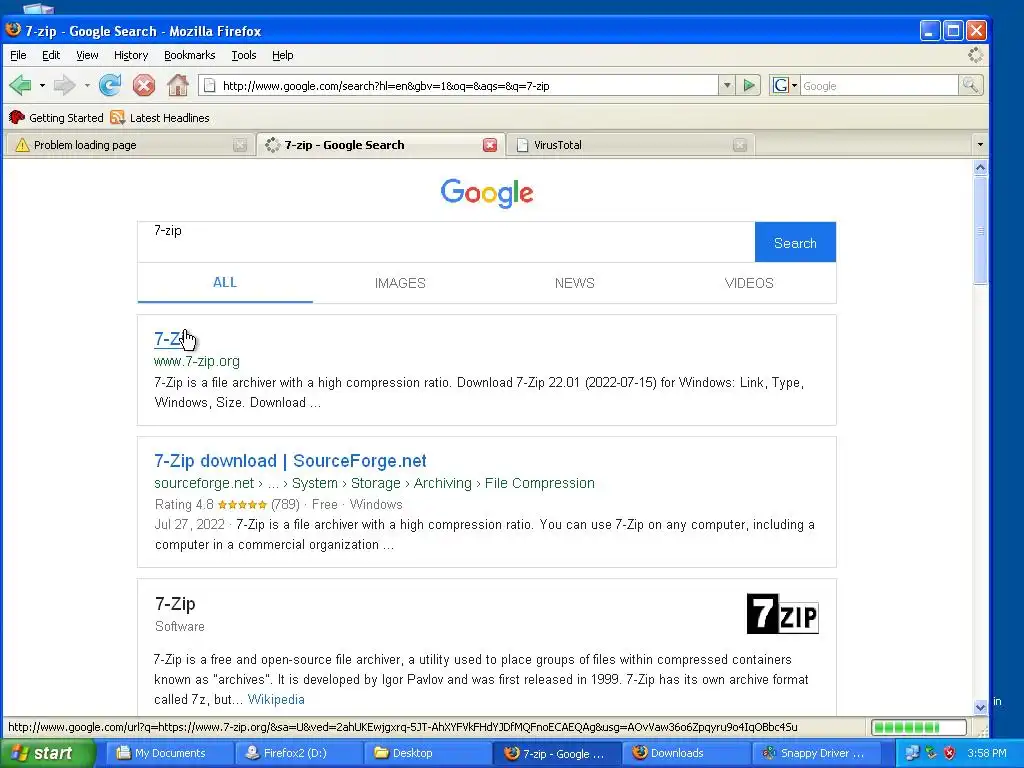1024x768 pixels.
Task: Stop loading with the red X button
Action: pos(144,85)
